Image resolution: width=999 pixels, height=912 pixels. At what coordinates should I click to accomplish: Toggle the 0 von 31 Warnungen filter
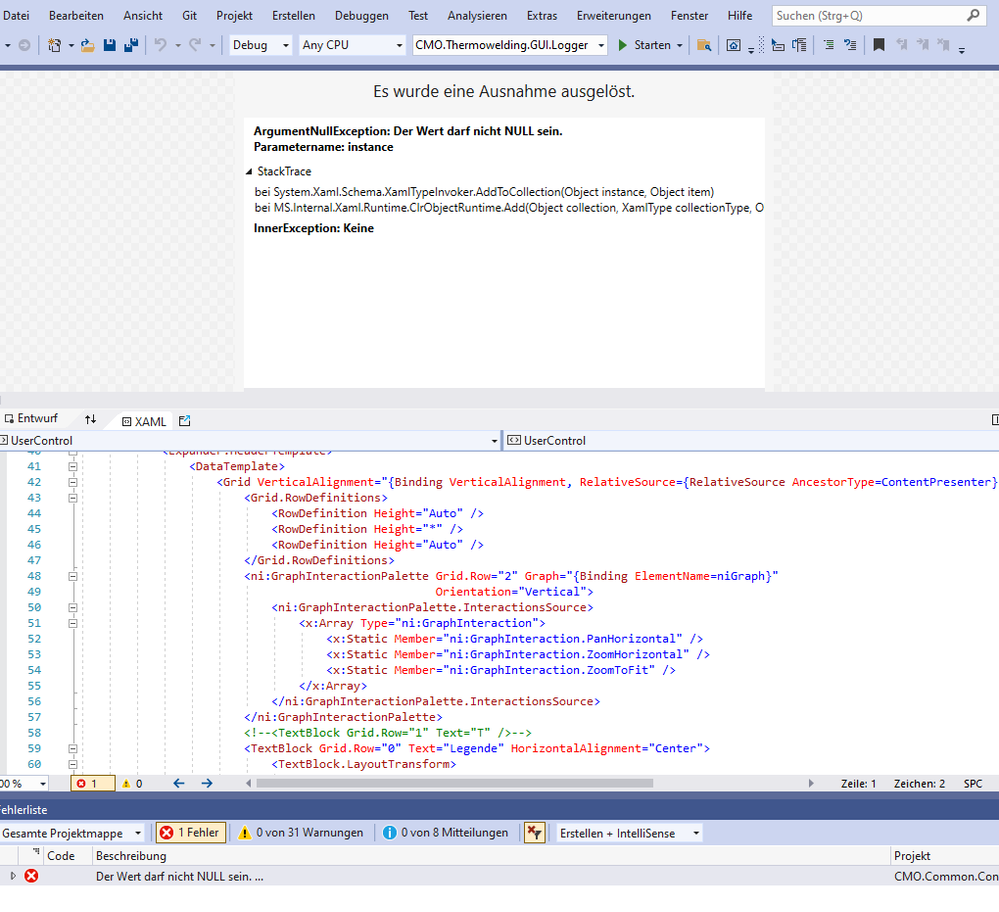(x=301, y=833)
